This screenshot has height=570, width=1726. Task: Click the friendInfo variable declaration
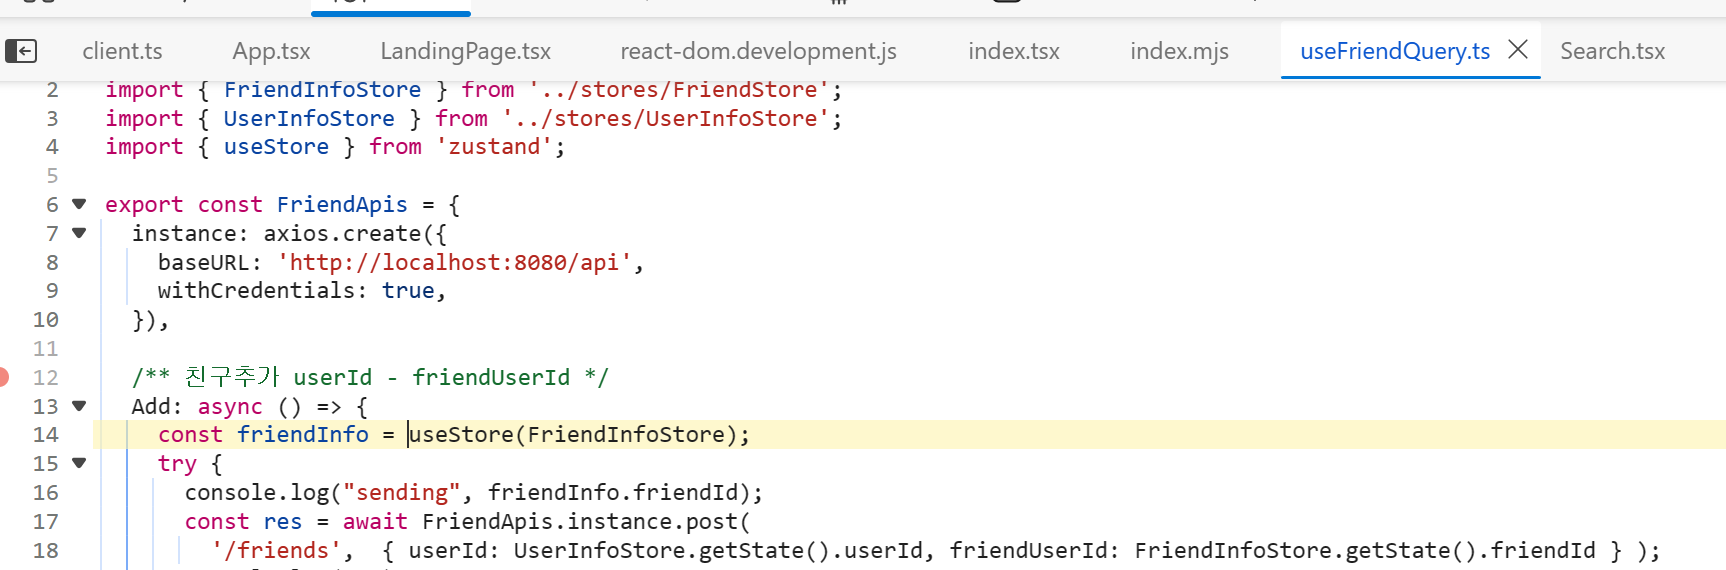pyautogui.click(x=303, y=434)
